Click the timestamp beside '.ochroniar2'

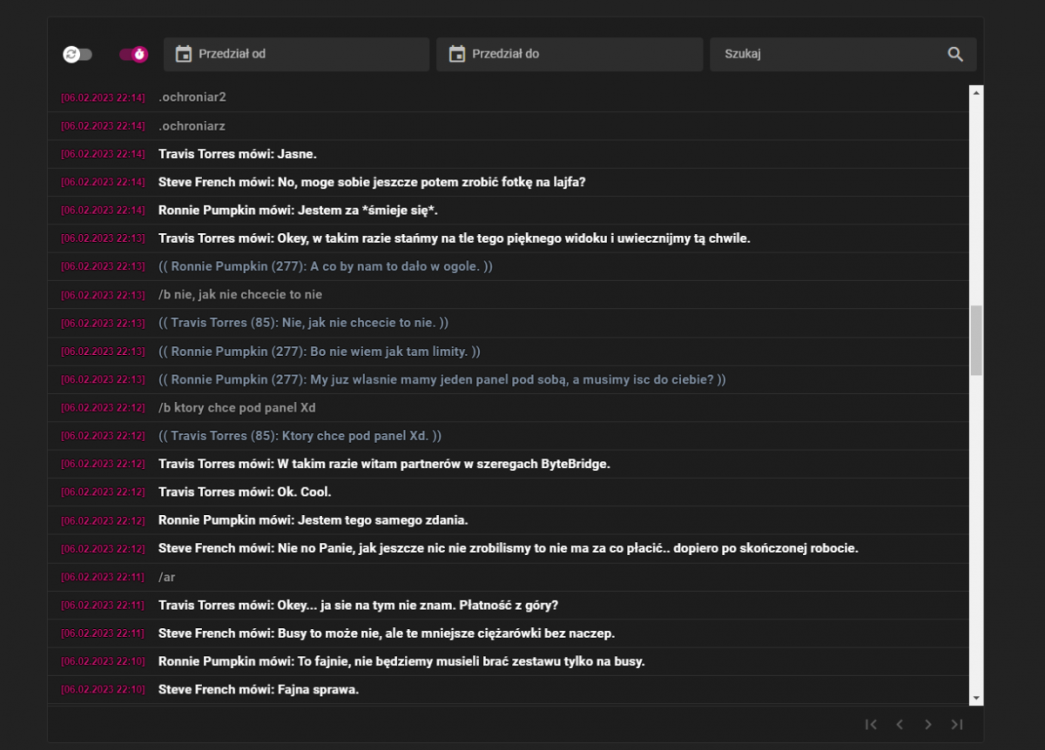(103, 98)
